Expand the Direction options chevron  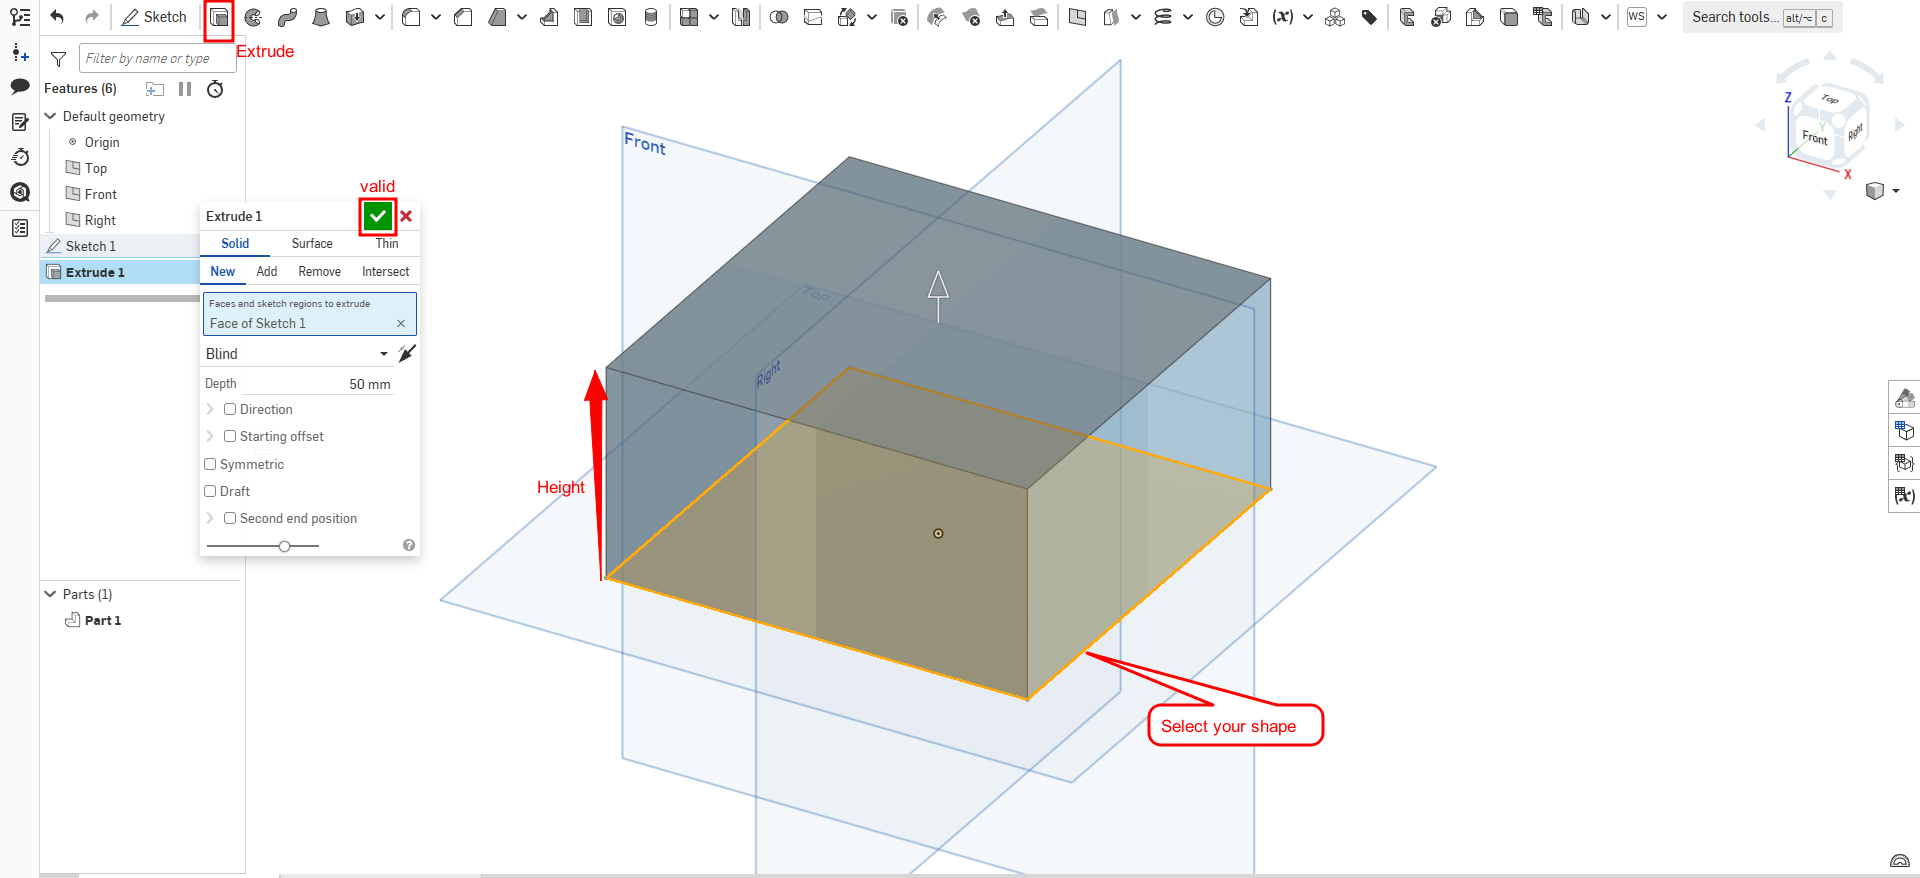(x=210, y=409)
